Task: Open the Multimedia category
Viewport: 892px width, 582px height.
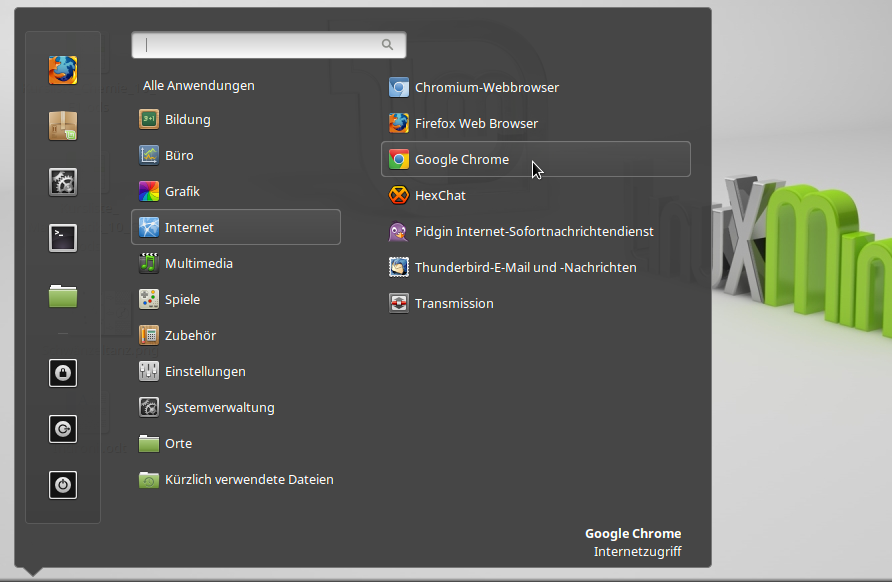Action: (236, 263)
